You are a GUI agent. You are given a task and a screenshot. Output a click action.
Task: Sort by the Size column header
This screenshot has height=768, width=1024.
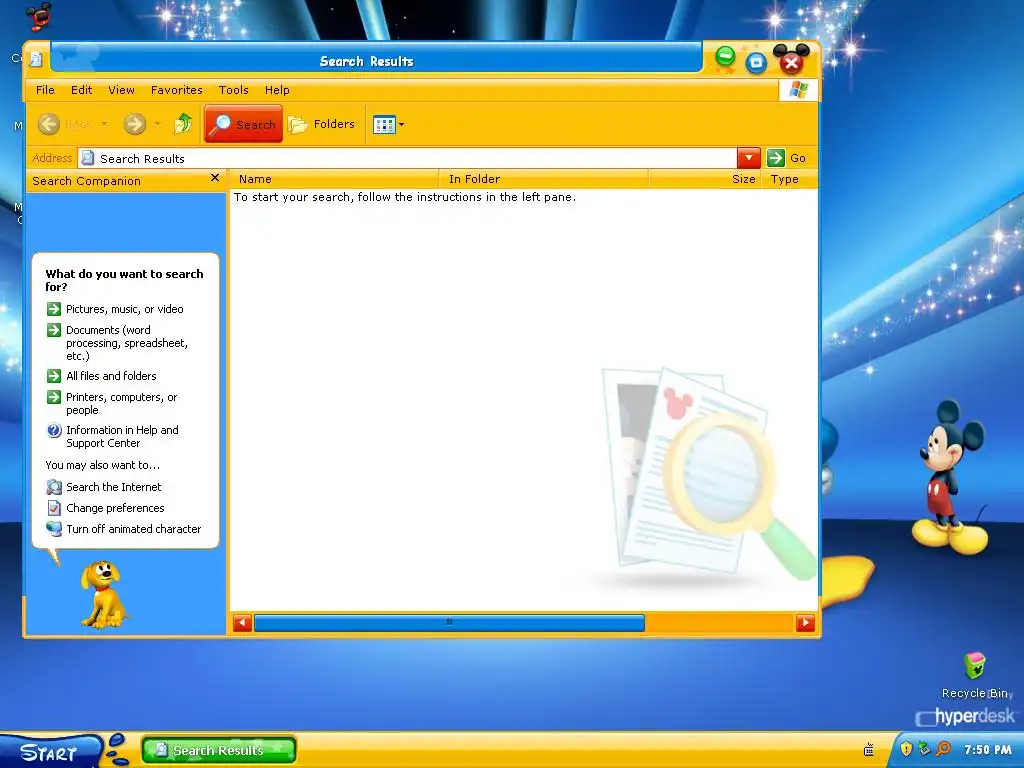click(x=705, y=179)
